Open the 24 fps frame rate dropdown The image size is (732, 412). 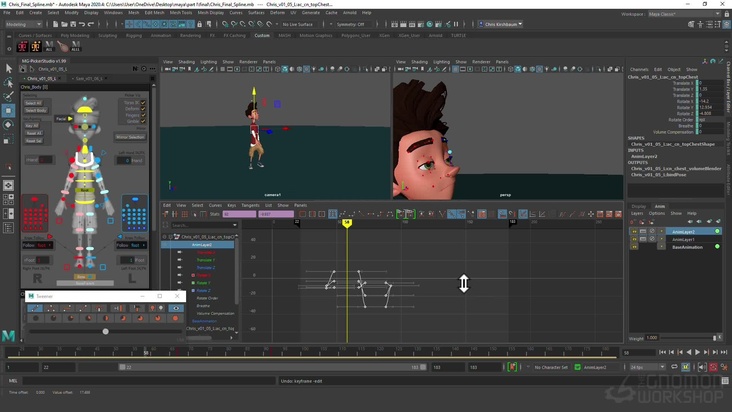tap(647, 367)
